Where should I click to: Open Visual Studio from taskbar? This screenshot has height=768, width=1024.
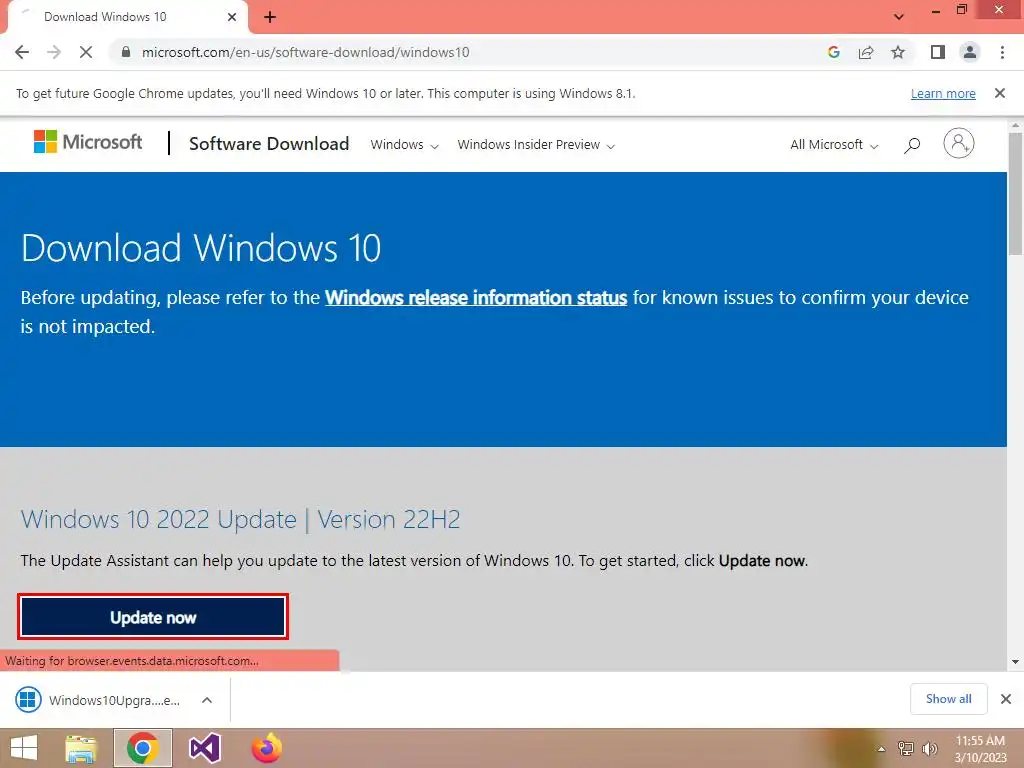point(205,748)
